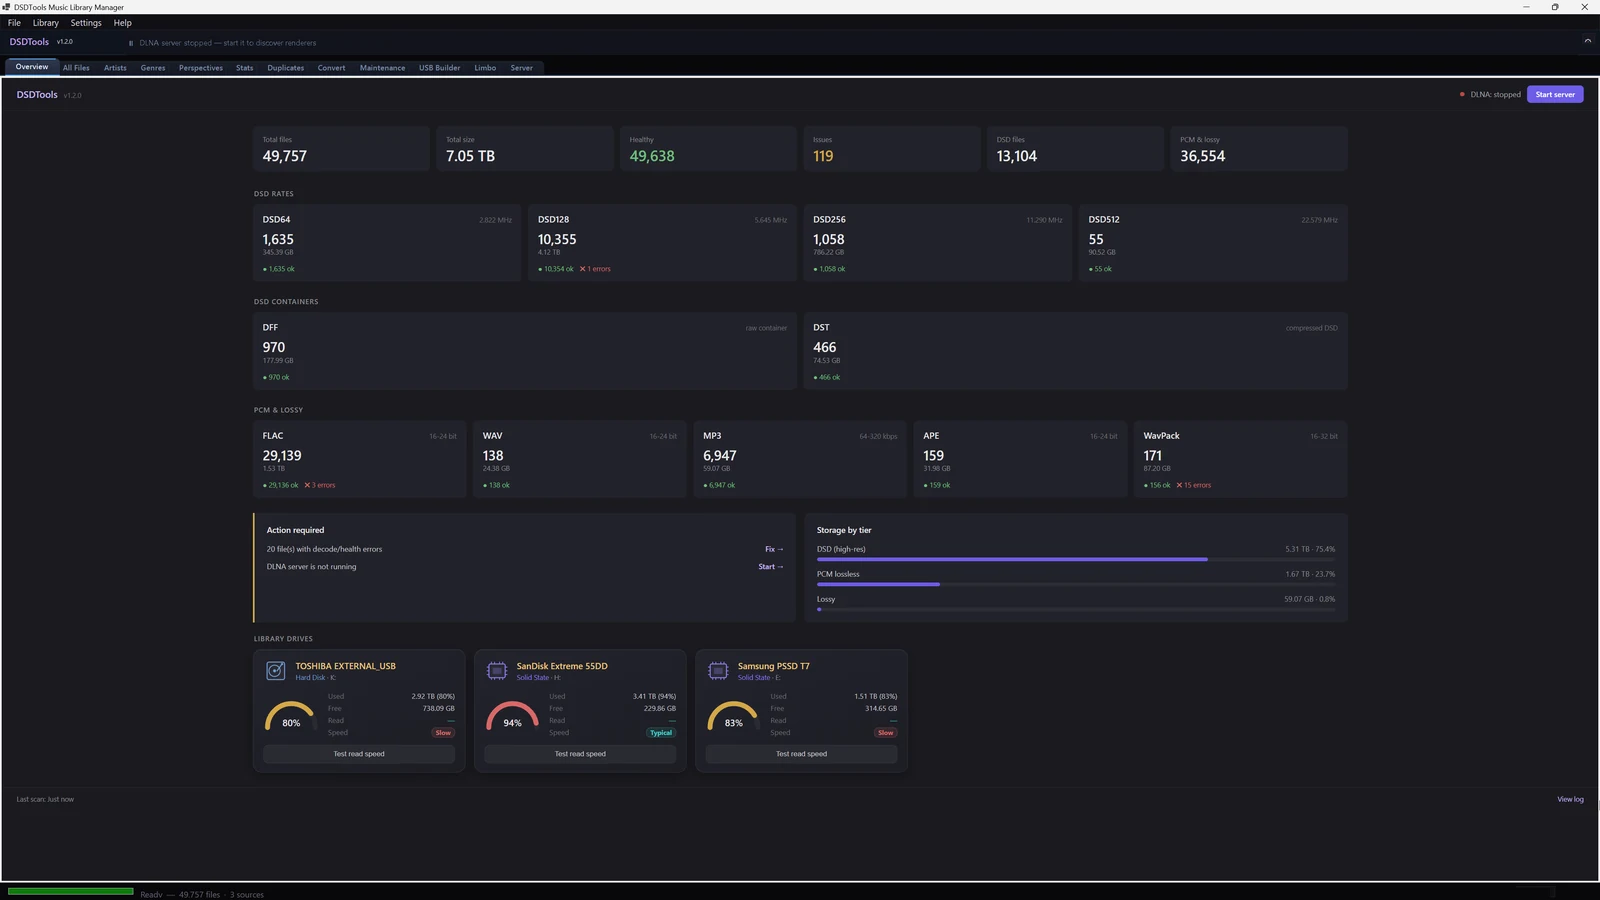The height and width of the screenshot is (900, 1600).
Task: Test read speed of SanDisk Extreme 55DD
Action: (580, 754)
